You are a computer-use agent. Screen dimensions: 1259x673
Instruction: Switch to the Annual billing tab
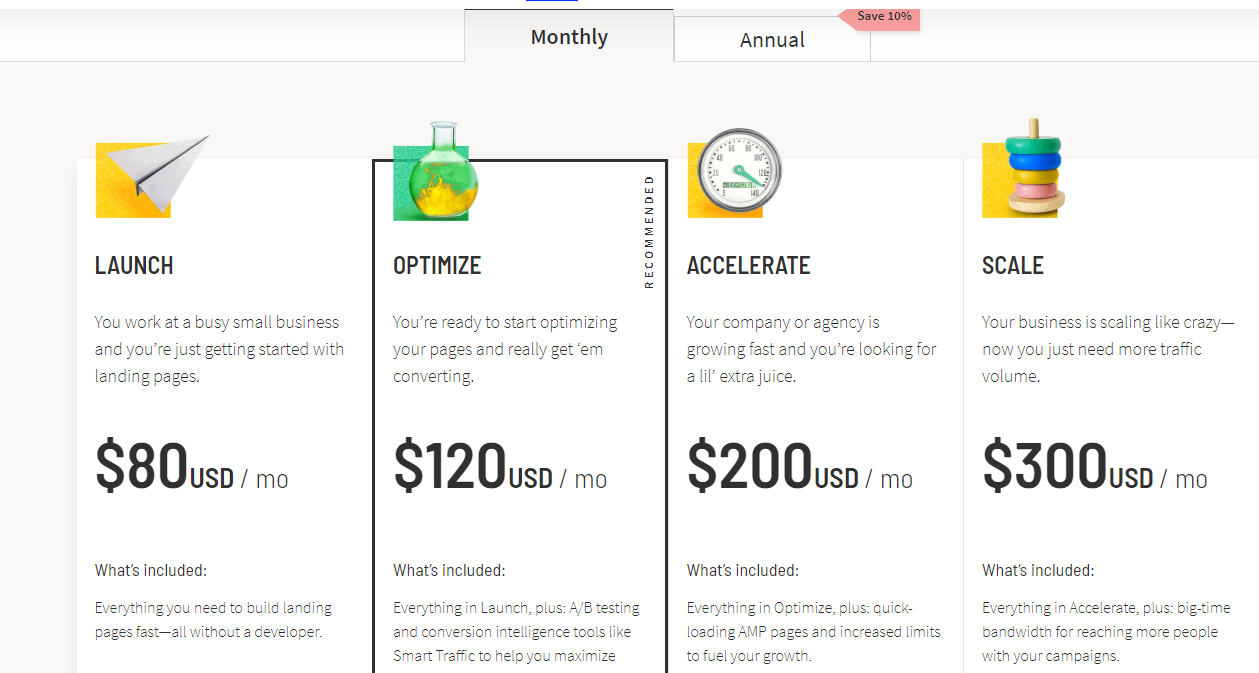point(772,40)
